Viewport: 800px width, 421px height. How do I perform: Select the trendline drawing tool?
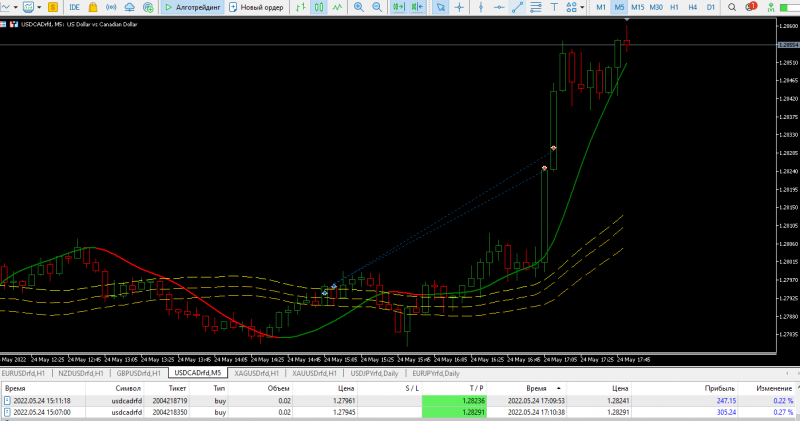[x=517, y=7]
